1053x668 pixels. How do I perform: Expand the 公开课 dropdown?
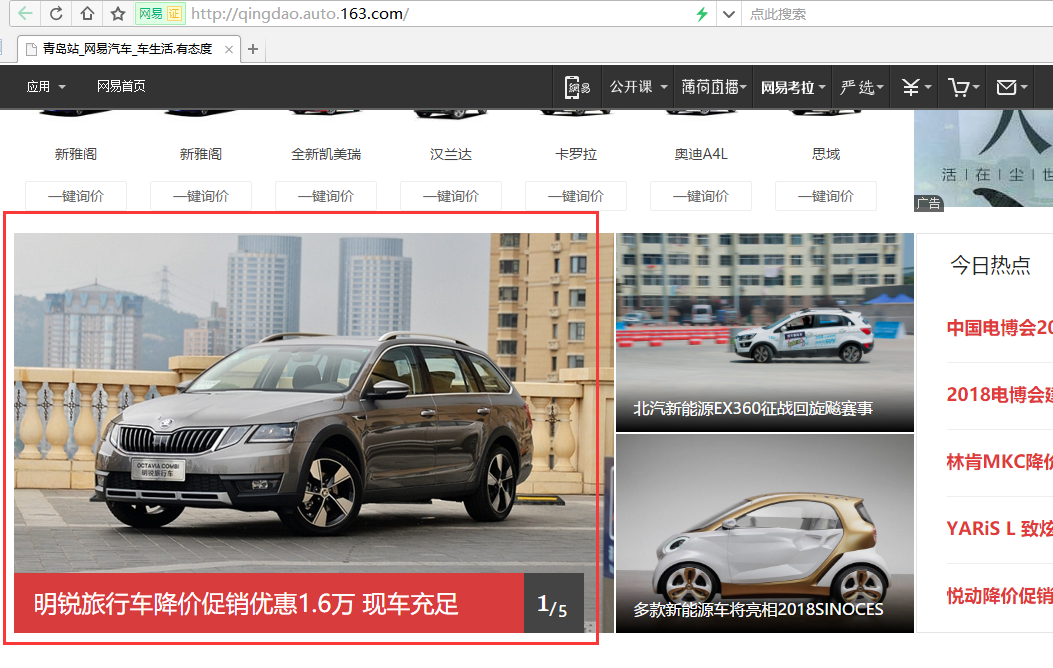[639, 87]
